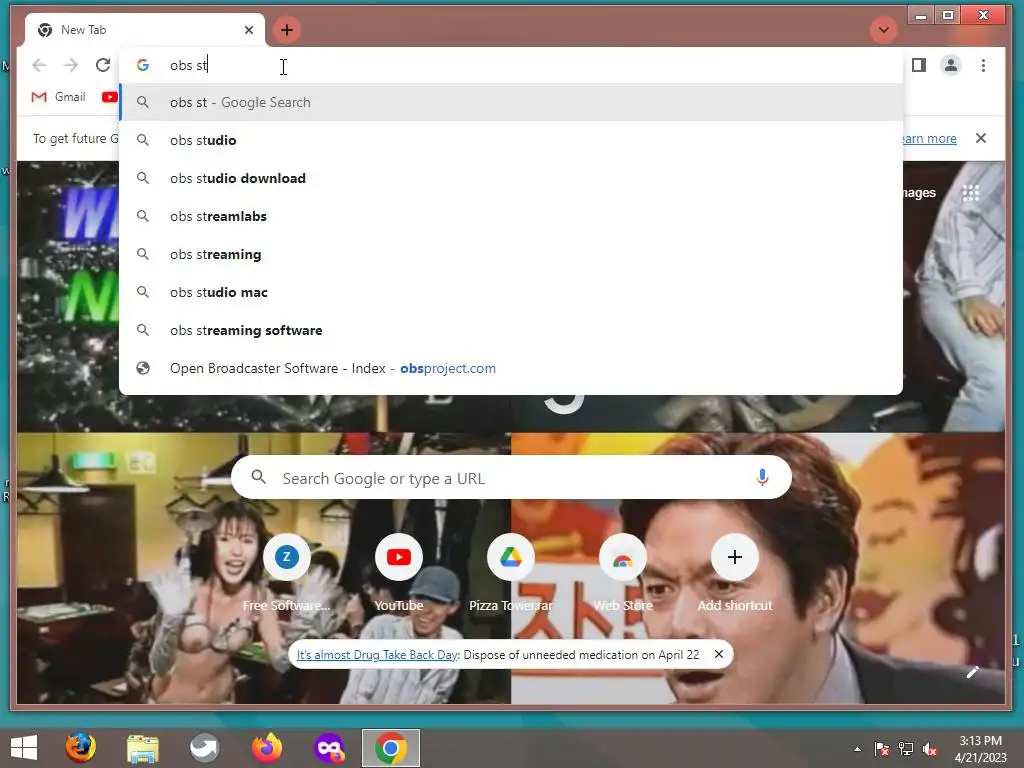Start voice search with the microphone icon
The height and width of the screenshot is (768, 1024).
click(x=761, y=478)
